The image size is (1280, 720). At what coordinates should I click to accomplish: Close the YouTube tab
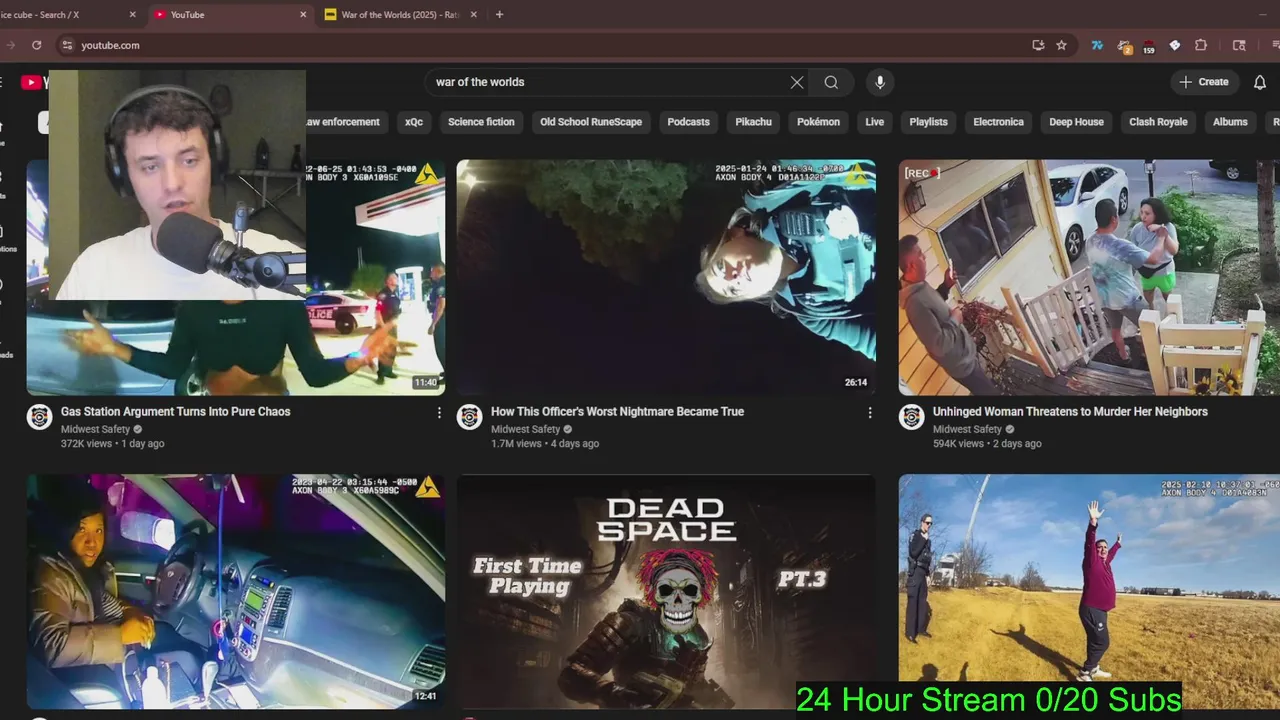click(x=303, y=15)
